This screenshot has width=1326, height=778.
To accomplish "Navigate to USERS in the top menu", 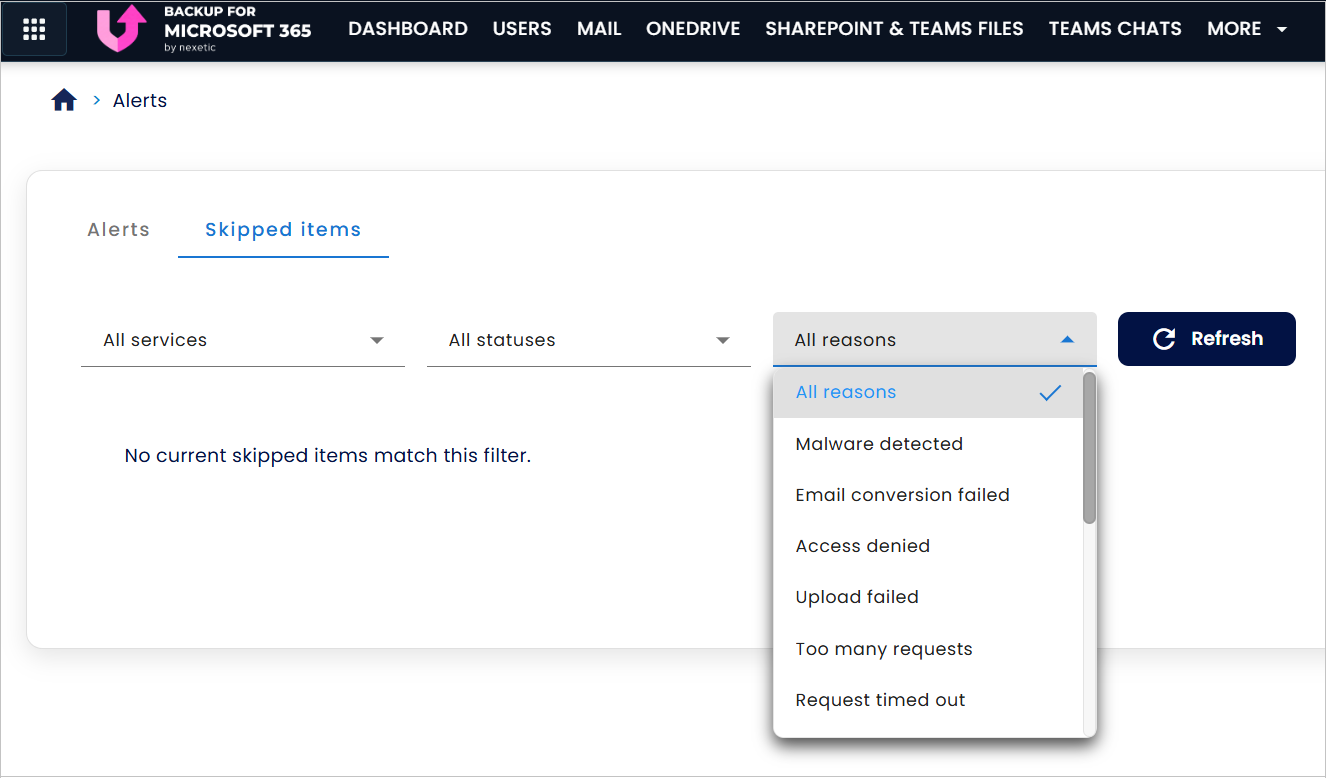I will coord(522,29).
